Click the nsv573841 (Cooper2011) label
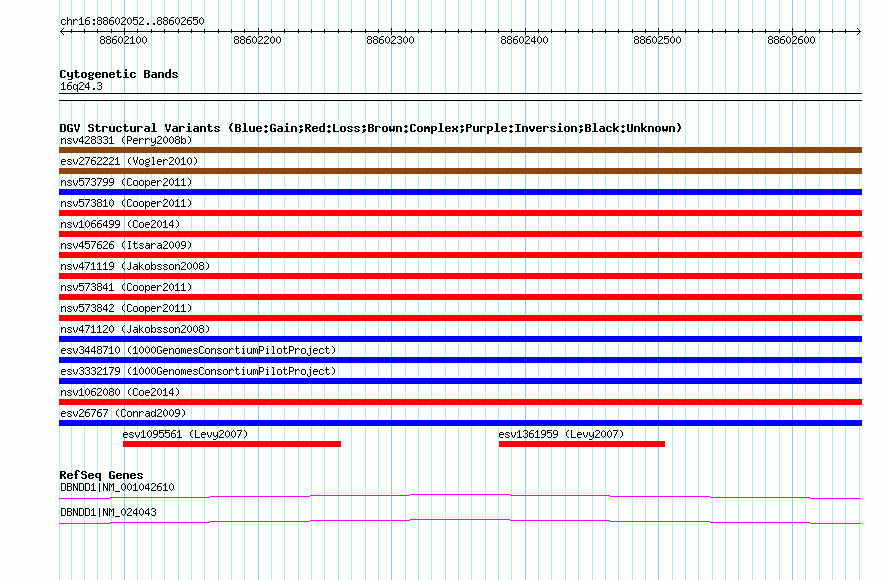Viewport: 890px width, 580px height. [x=126, y=287]
